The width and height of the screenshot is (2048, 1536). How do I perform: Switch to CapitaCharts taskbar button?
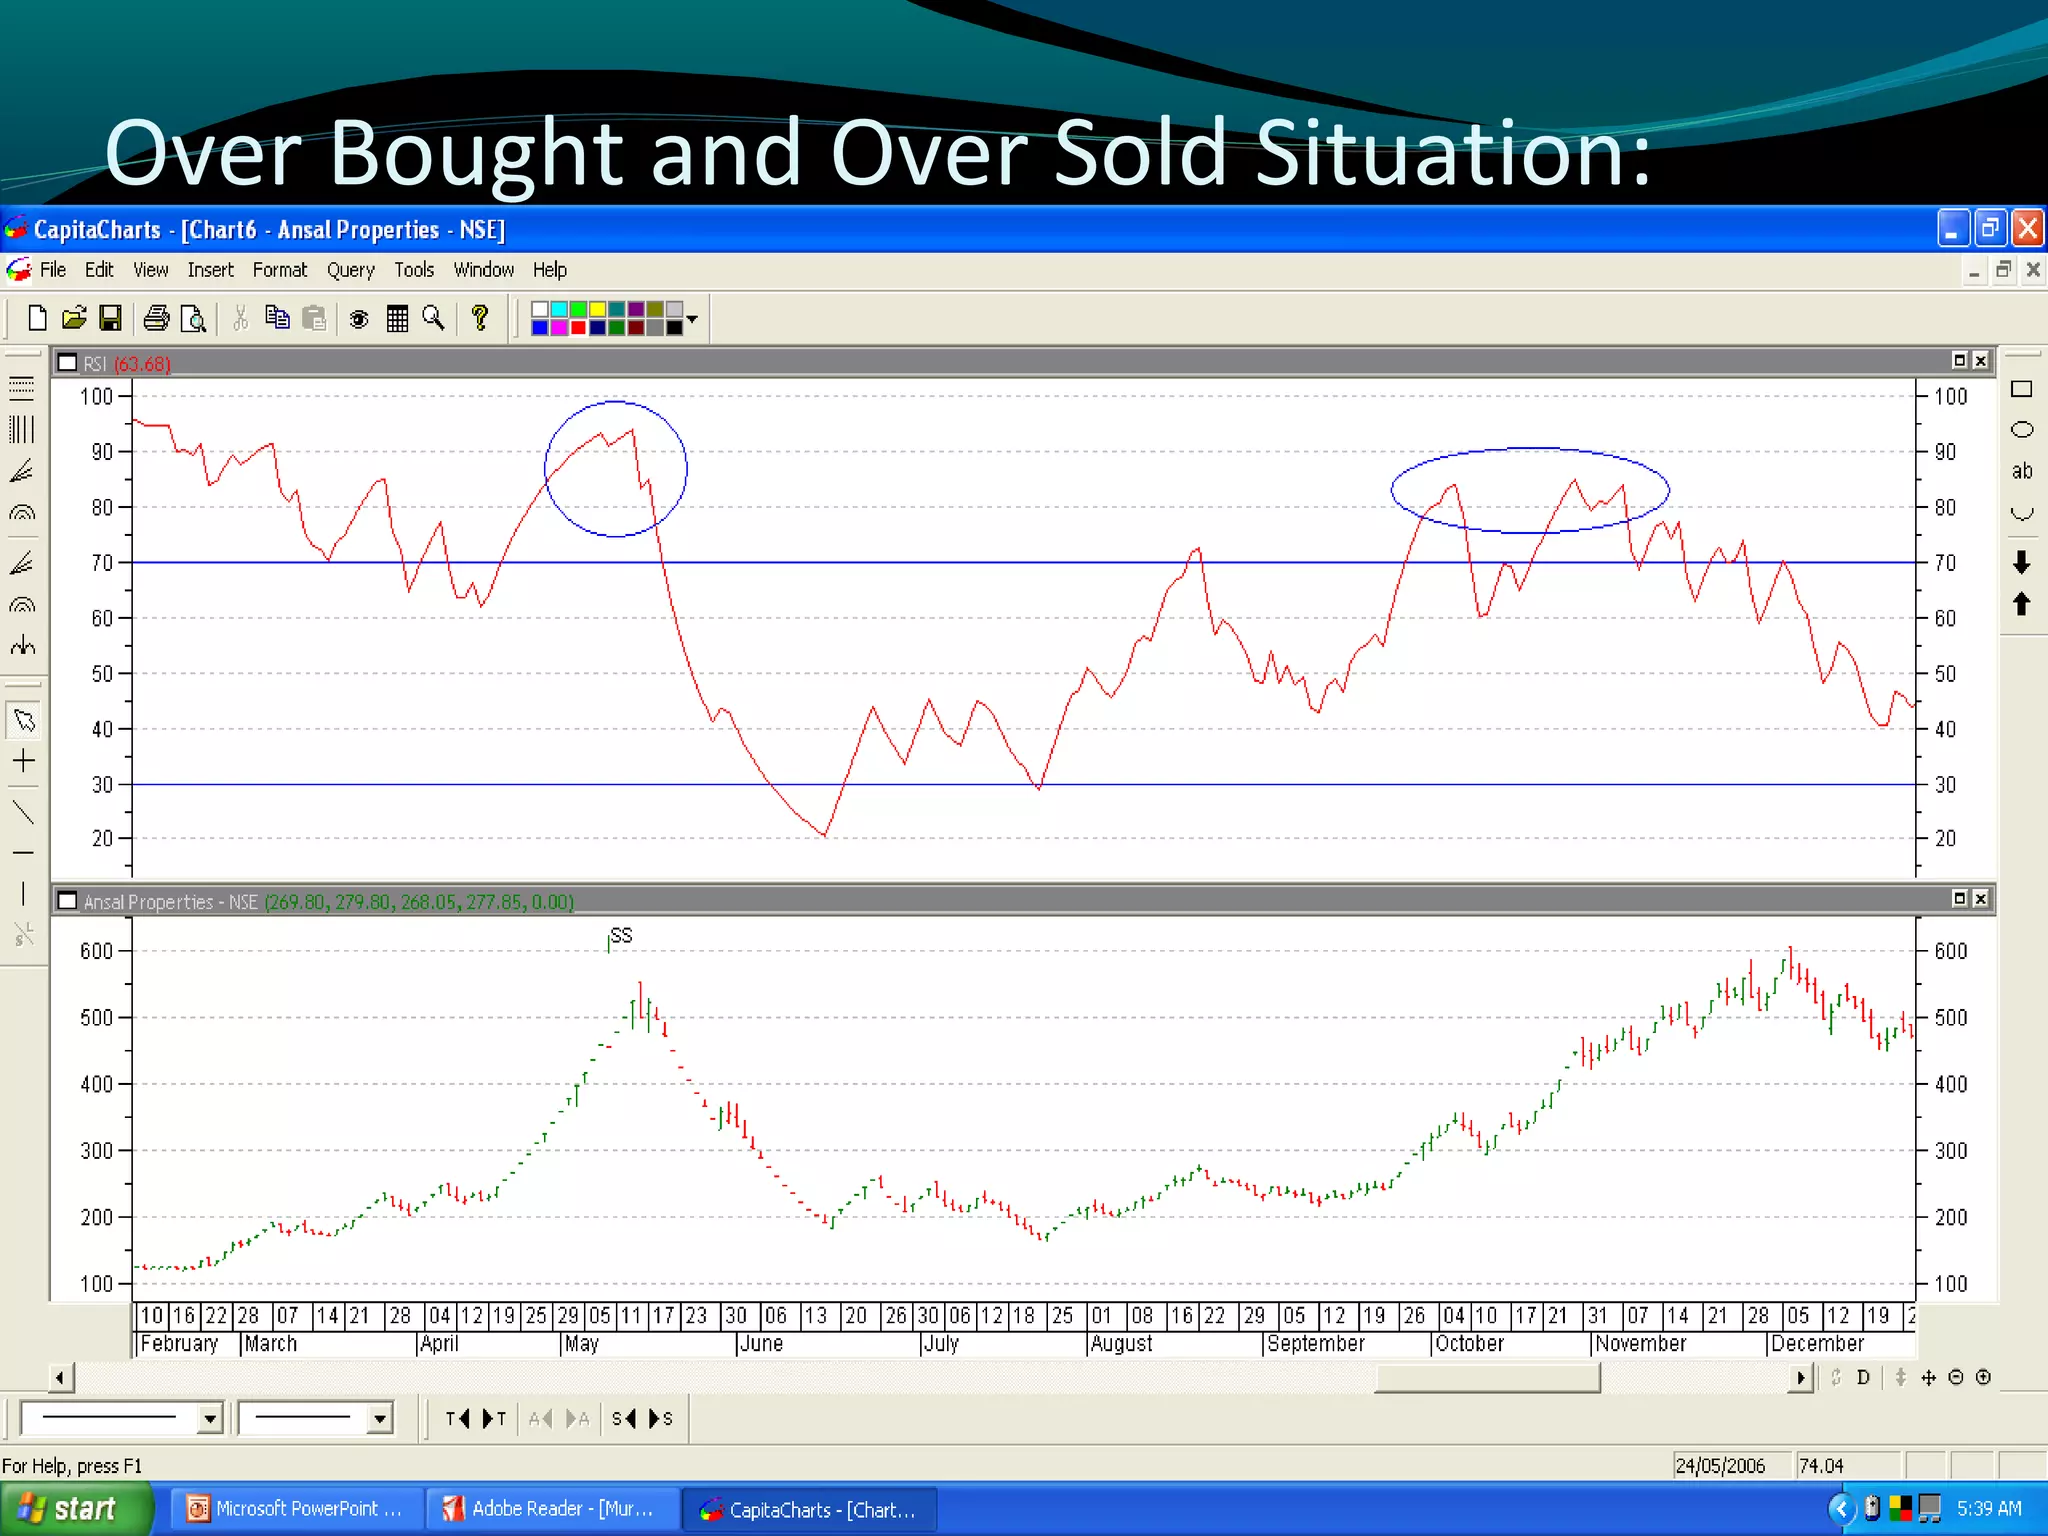[810, 1509]
